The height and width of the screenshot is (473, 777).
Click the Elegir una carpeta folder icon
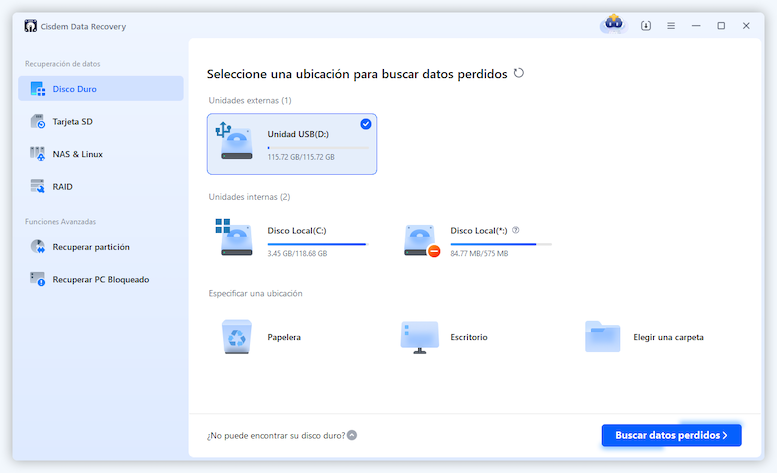pos(603,337)
